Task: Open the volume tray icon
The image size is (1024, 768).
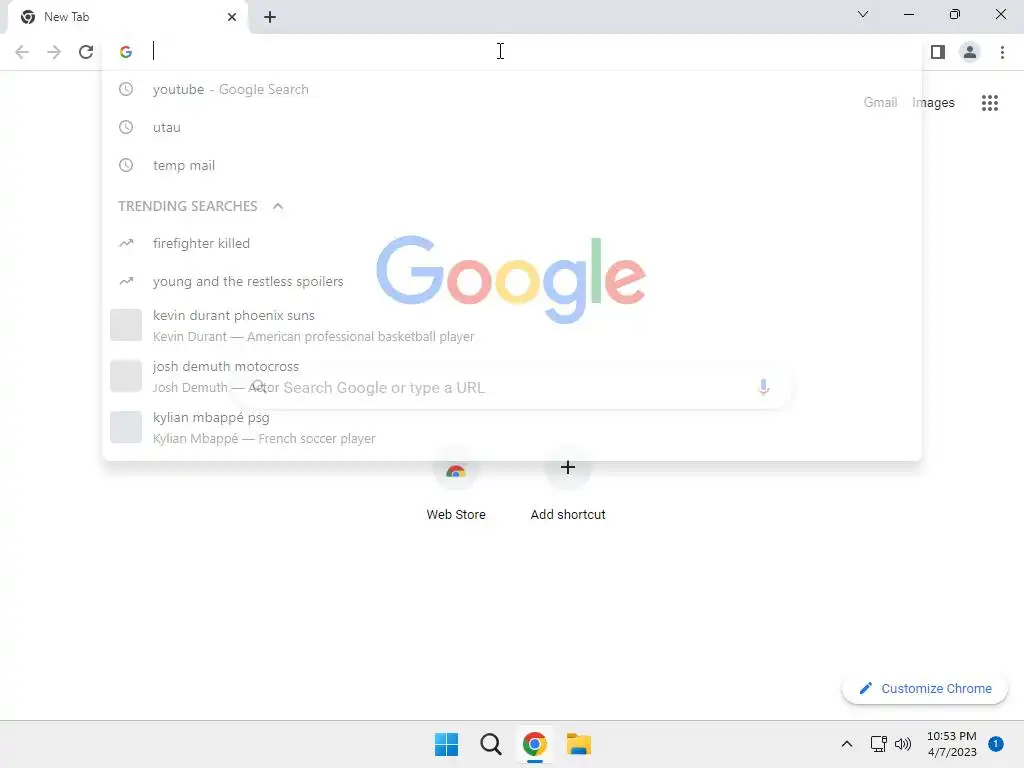Action: click(x=903, y=744)
